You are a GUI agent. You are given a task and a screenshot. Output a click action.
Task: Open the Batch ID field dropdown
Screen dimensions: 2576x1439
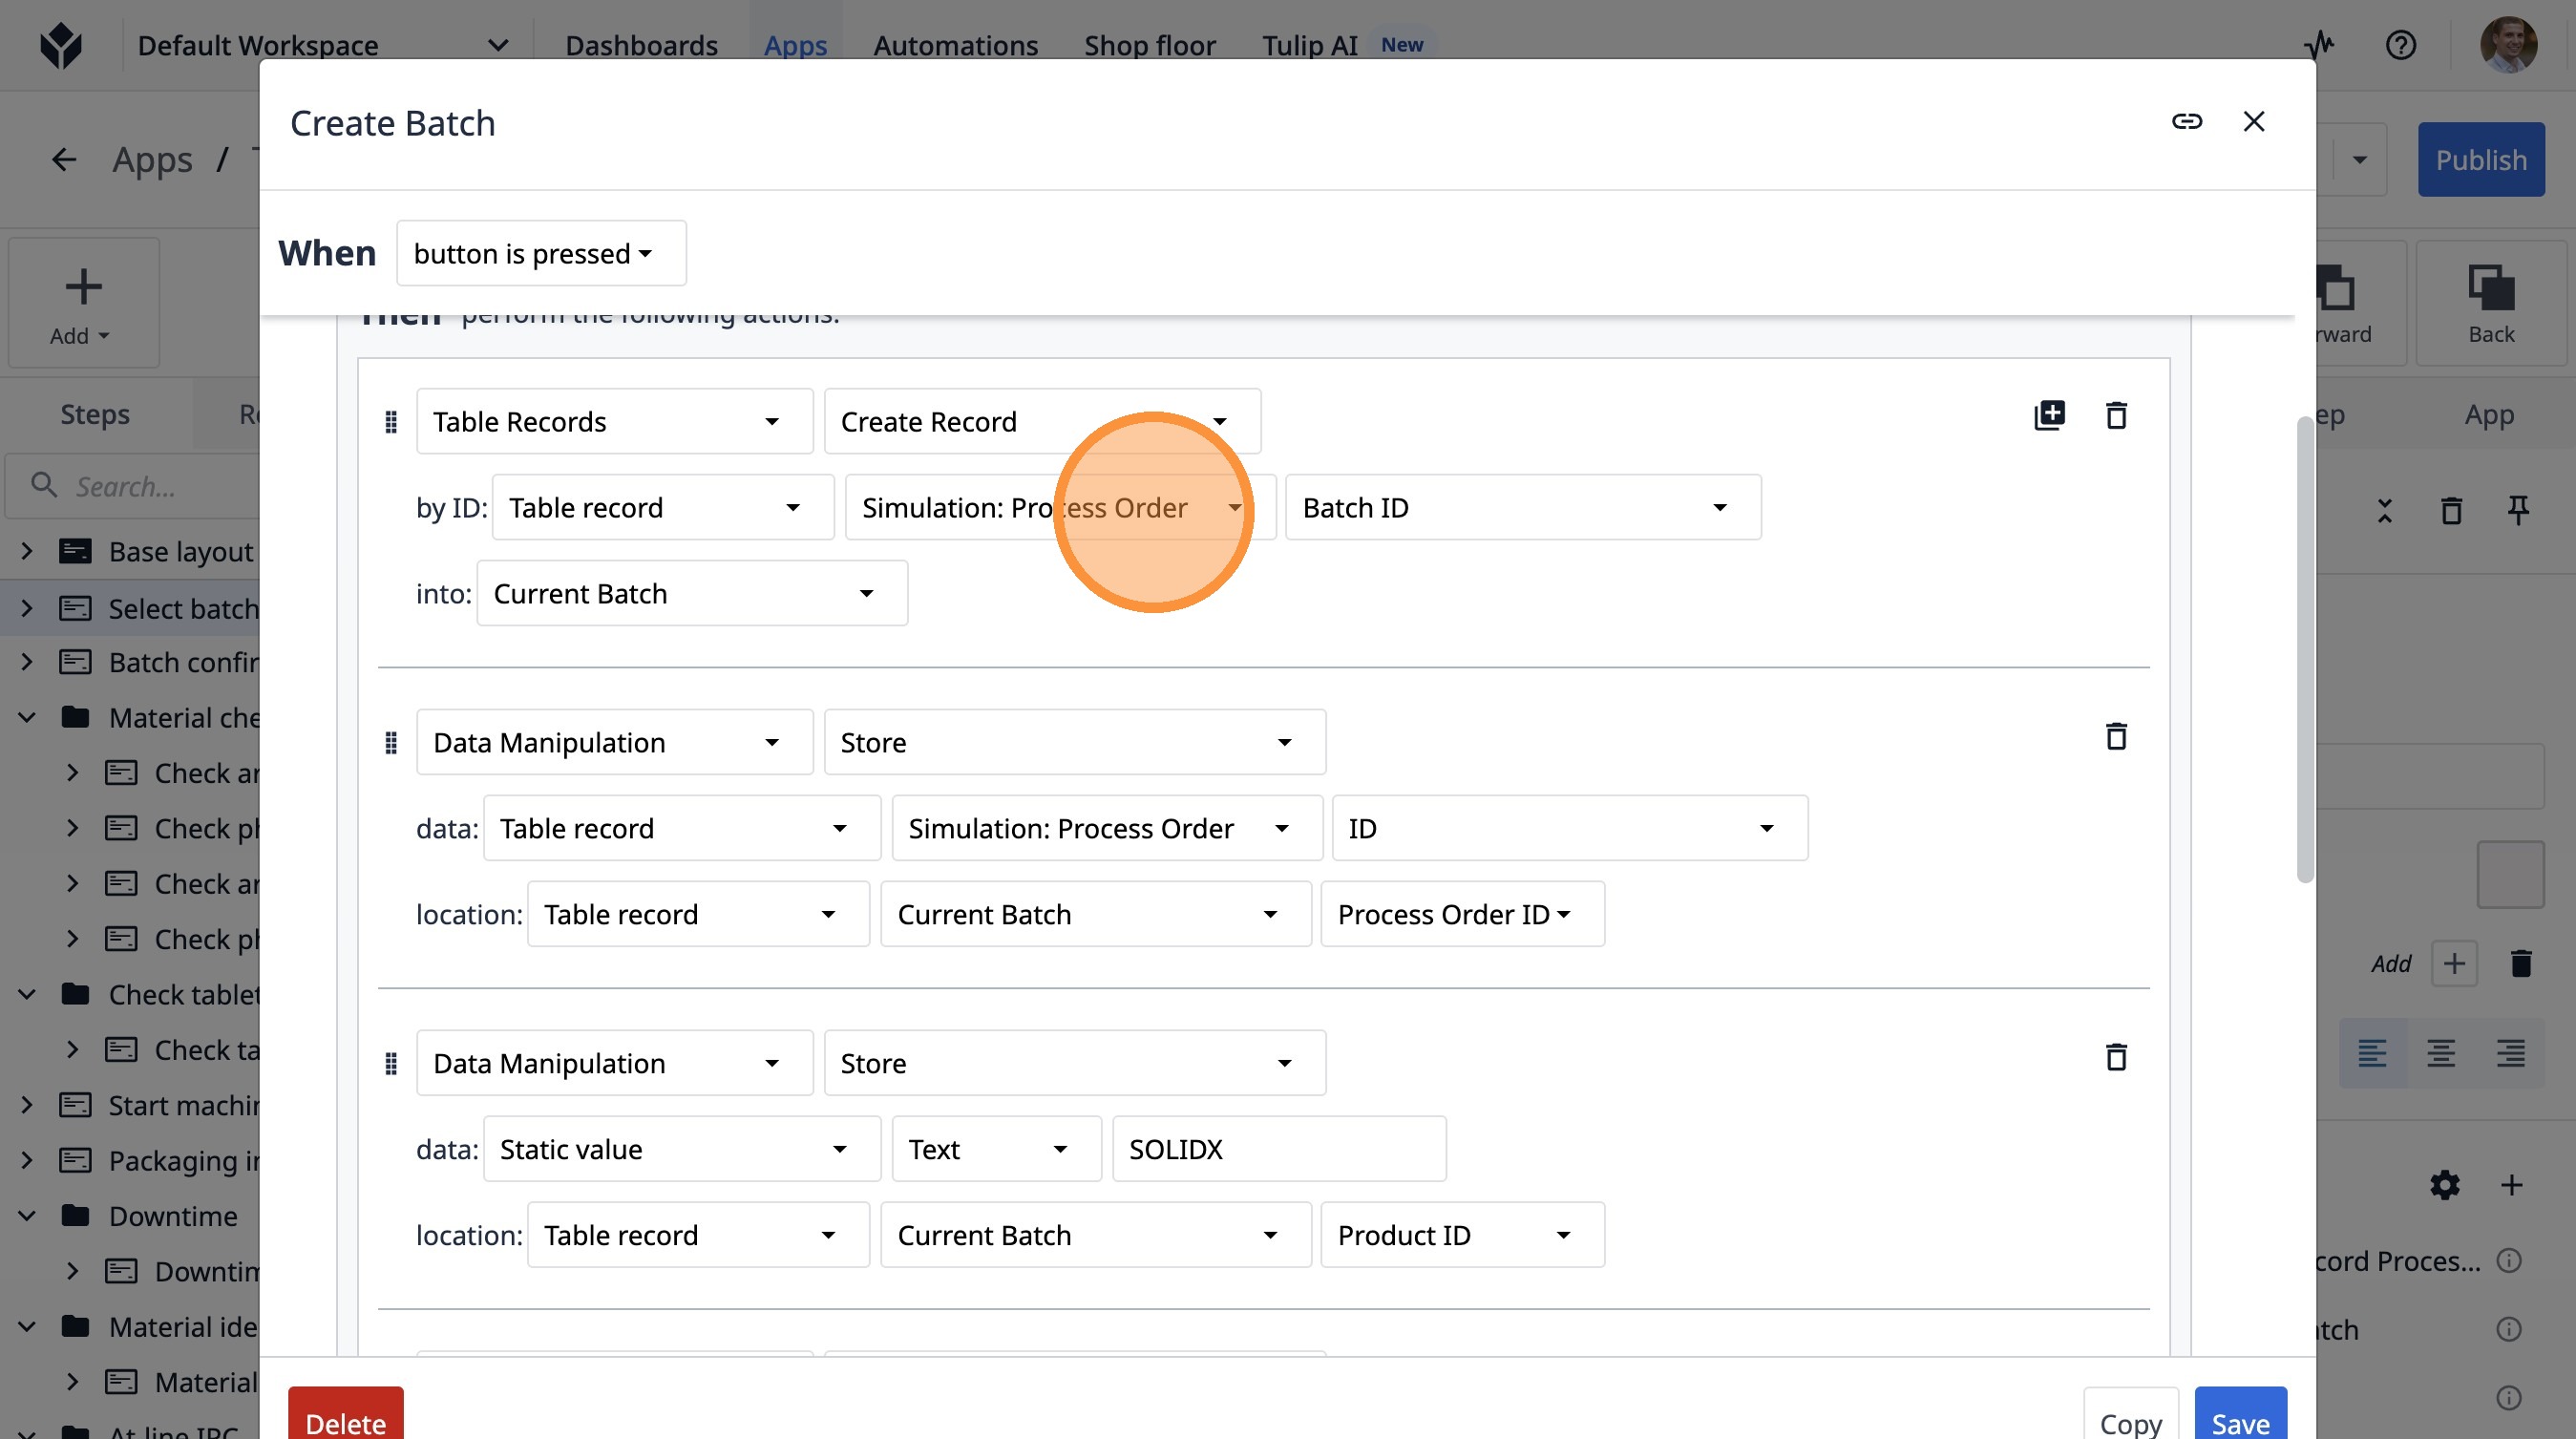point(1522,508)
